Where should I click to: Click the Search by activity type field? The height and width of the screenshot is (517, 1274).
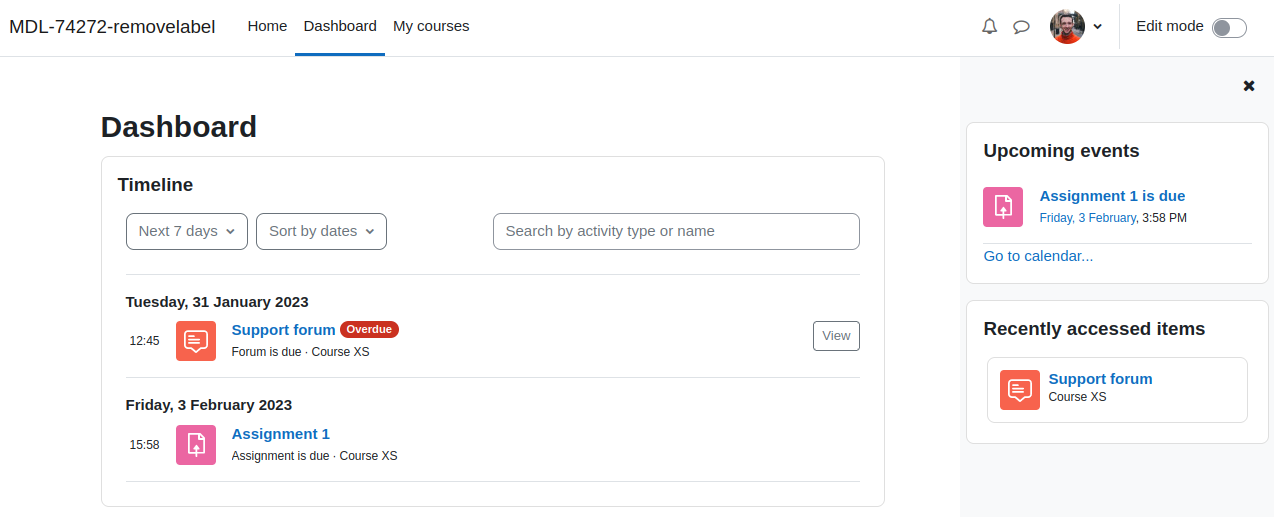pos(676,231)
